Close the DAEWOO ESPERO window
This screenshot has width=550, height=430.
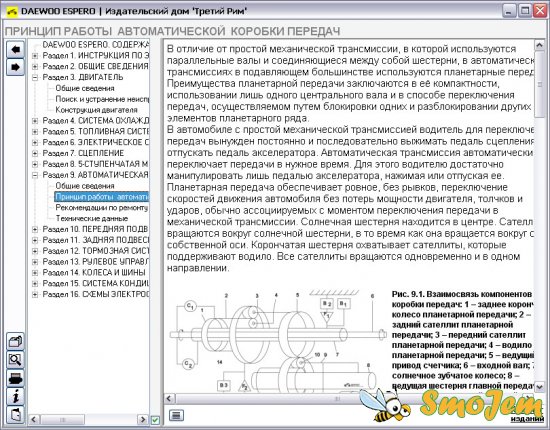click(541, 11)
